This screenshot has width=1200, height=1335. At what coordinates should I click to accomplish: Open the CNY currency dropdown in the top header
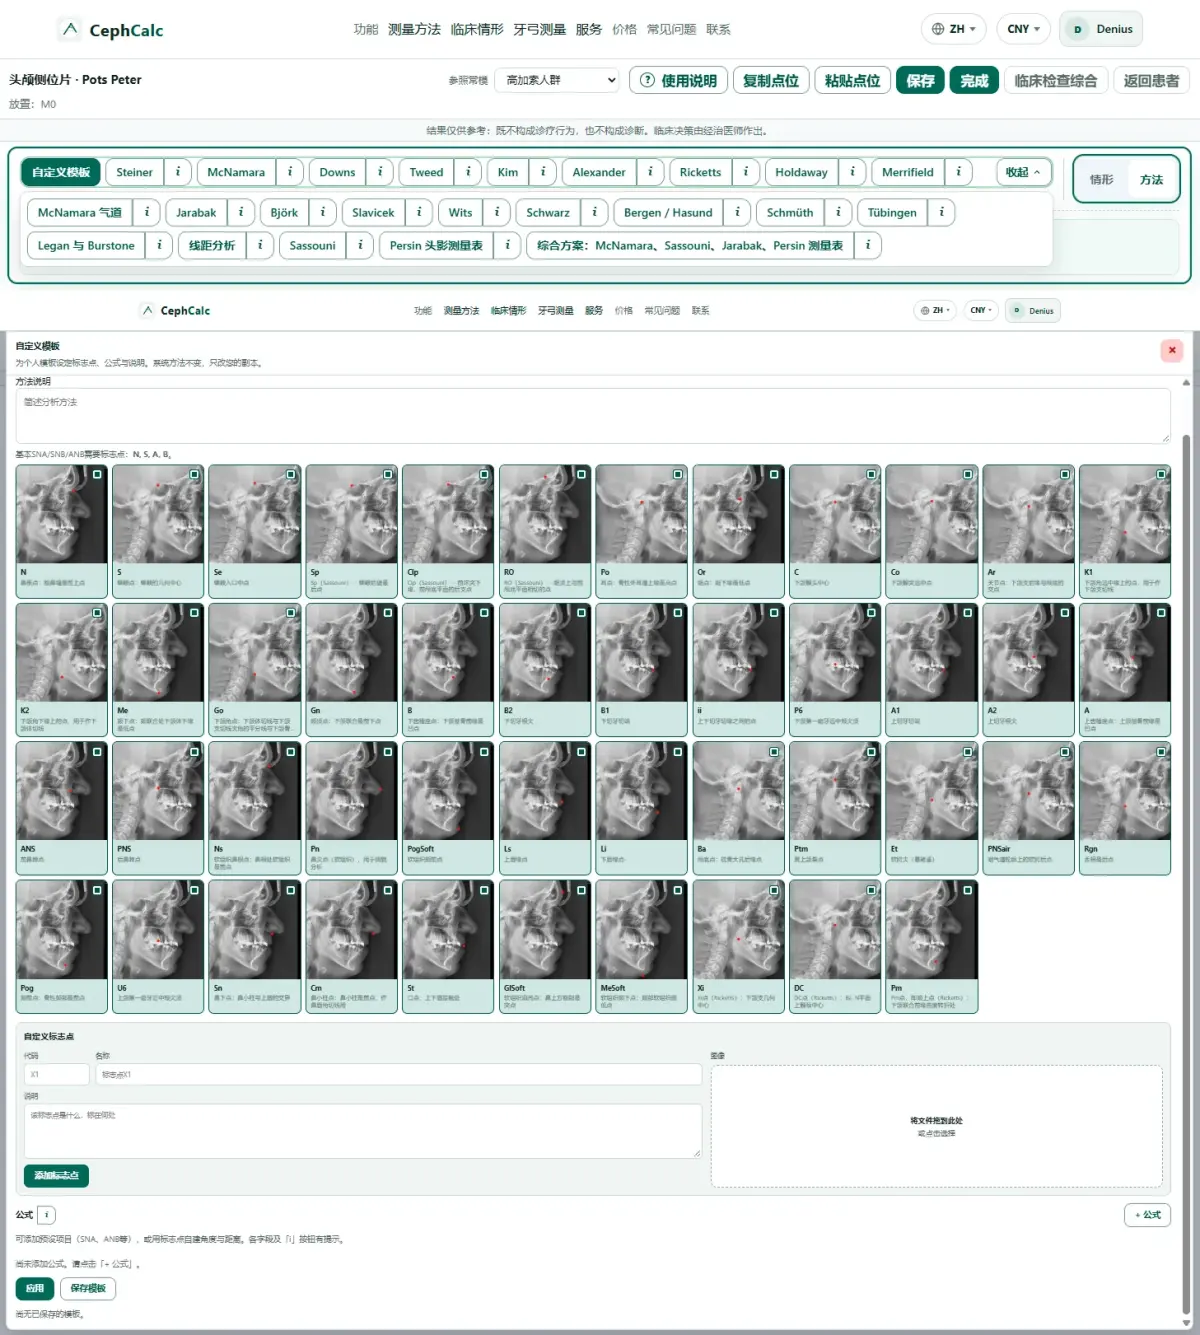1023,29
